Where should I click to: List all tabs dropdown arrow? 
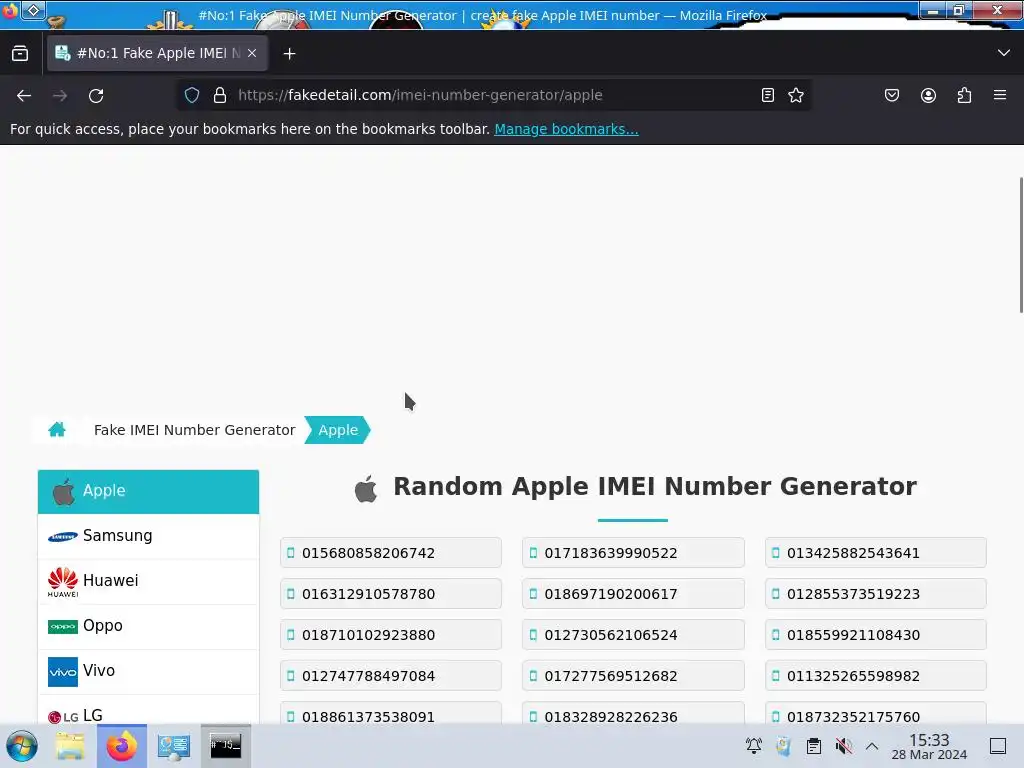click(1004, 53)
